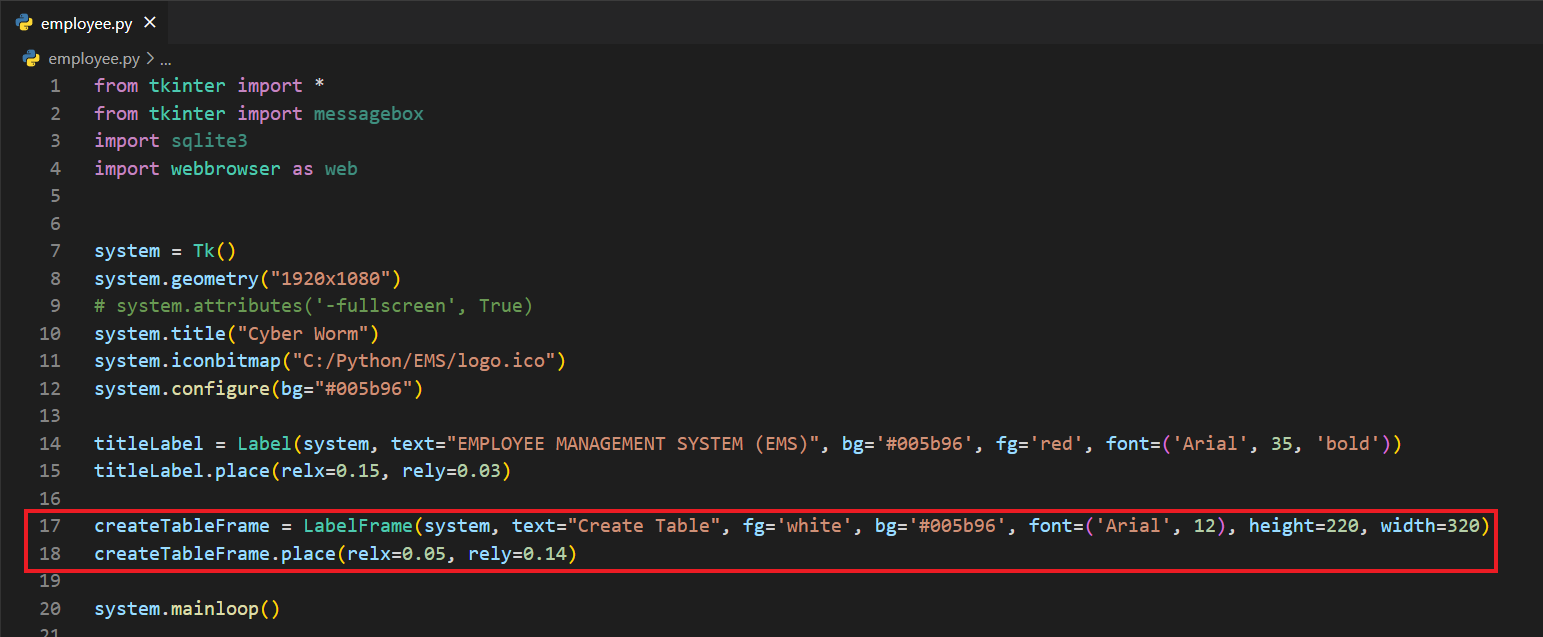This screenshot has height=637, width=1543.
Task: Click line number 1 in the gutter
Action: [x=55, y=86]
